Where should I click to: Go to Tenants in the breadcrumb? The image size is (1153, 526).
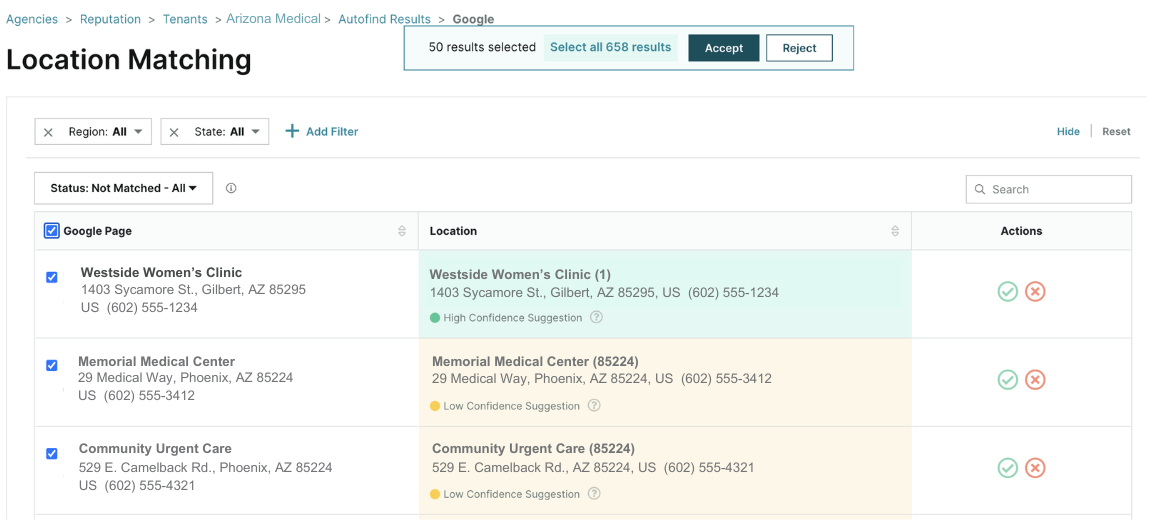pos(185,19)
